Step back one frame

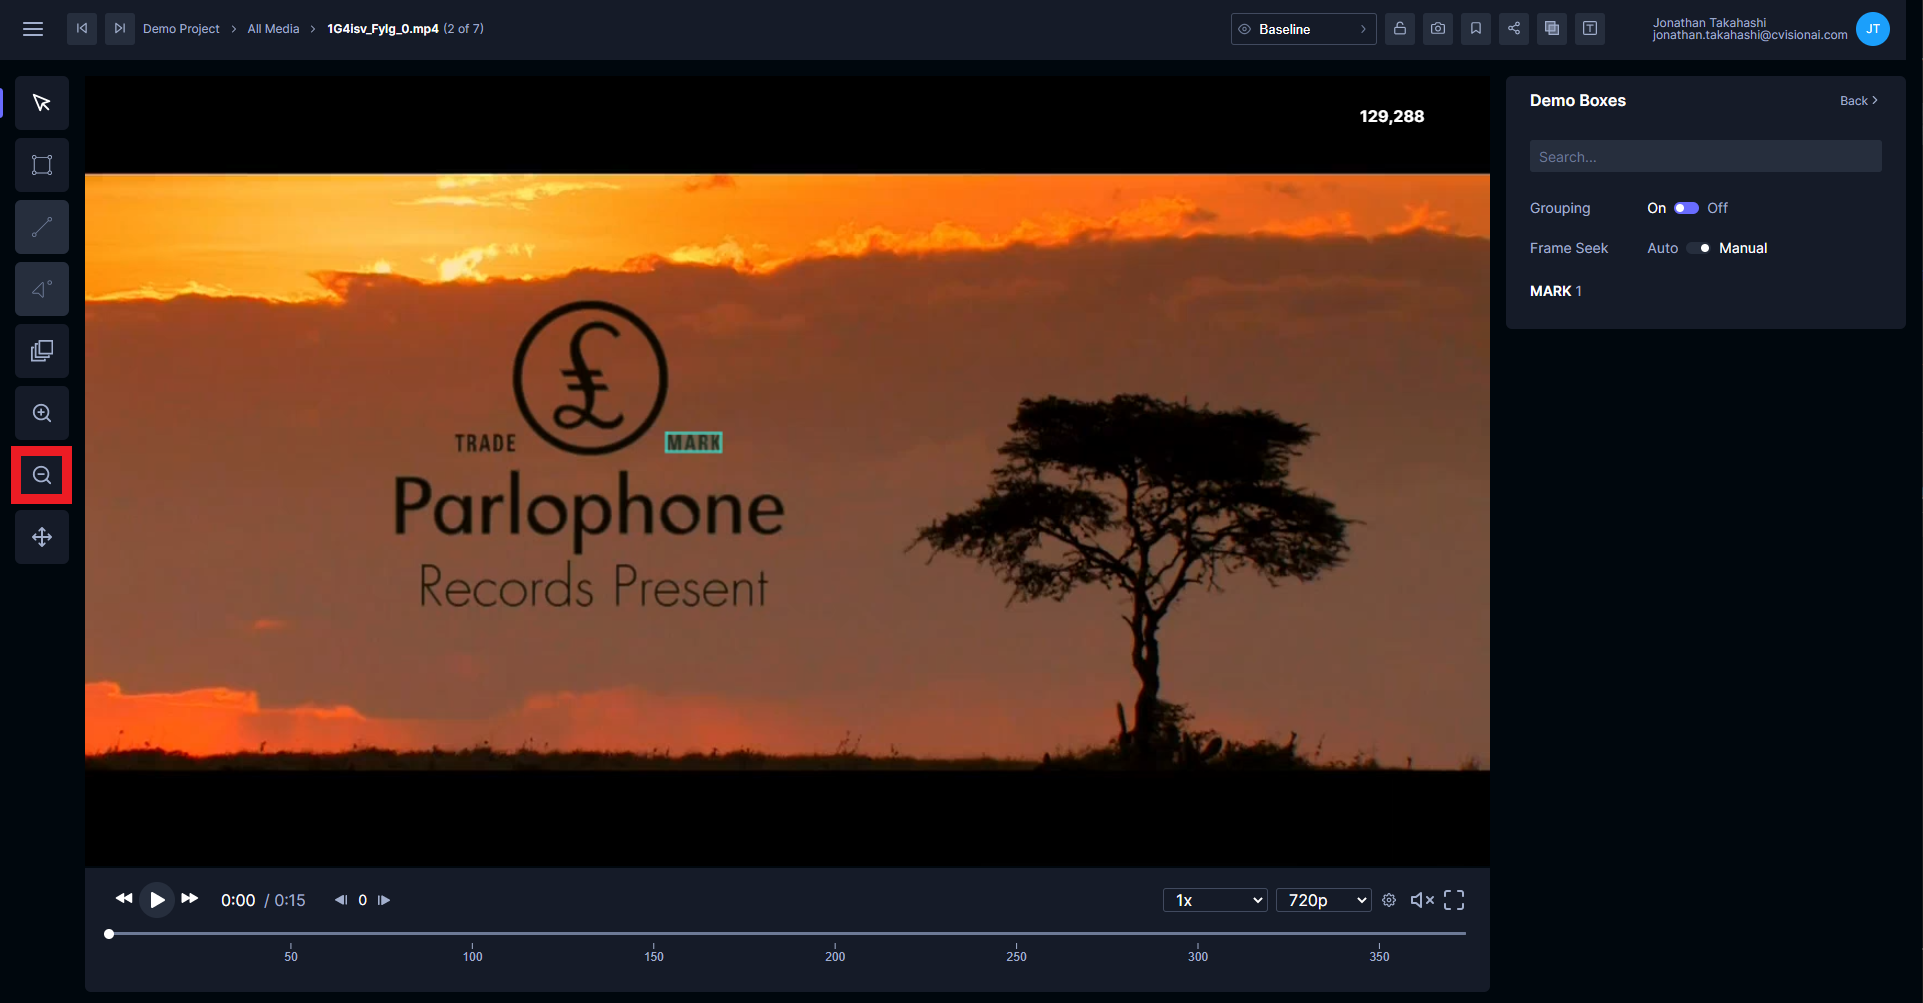pos(341,900)
